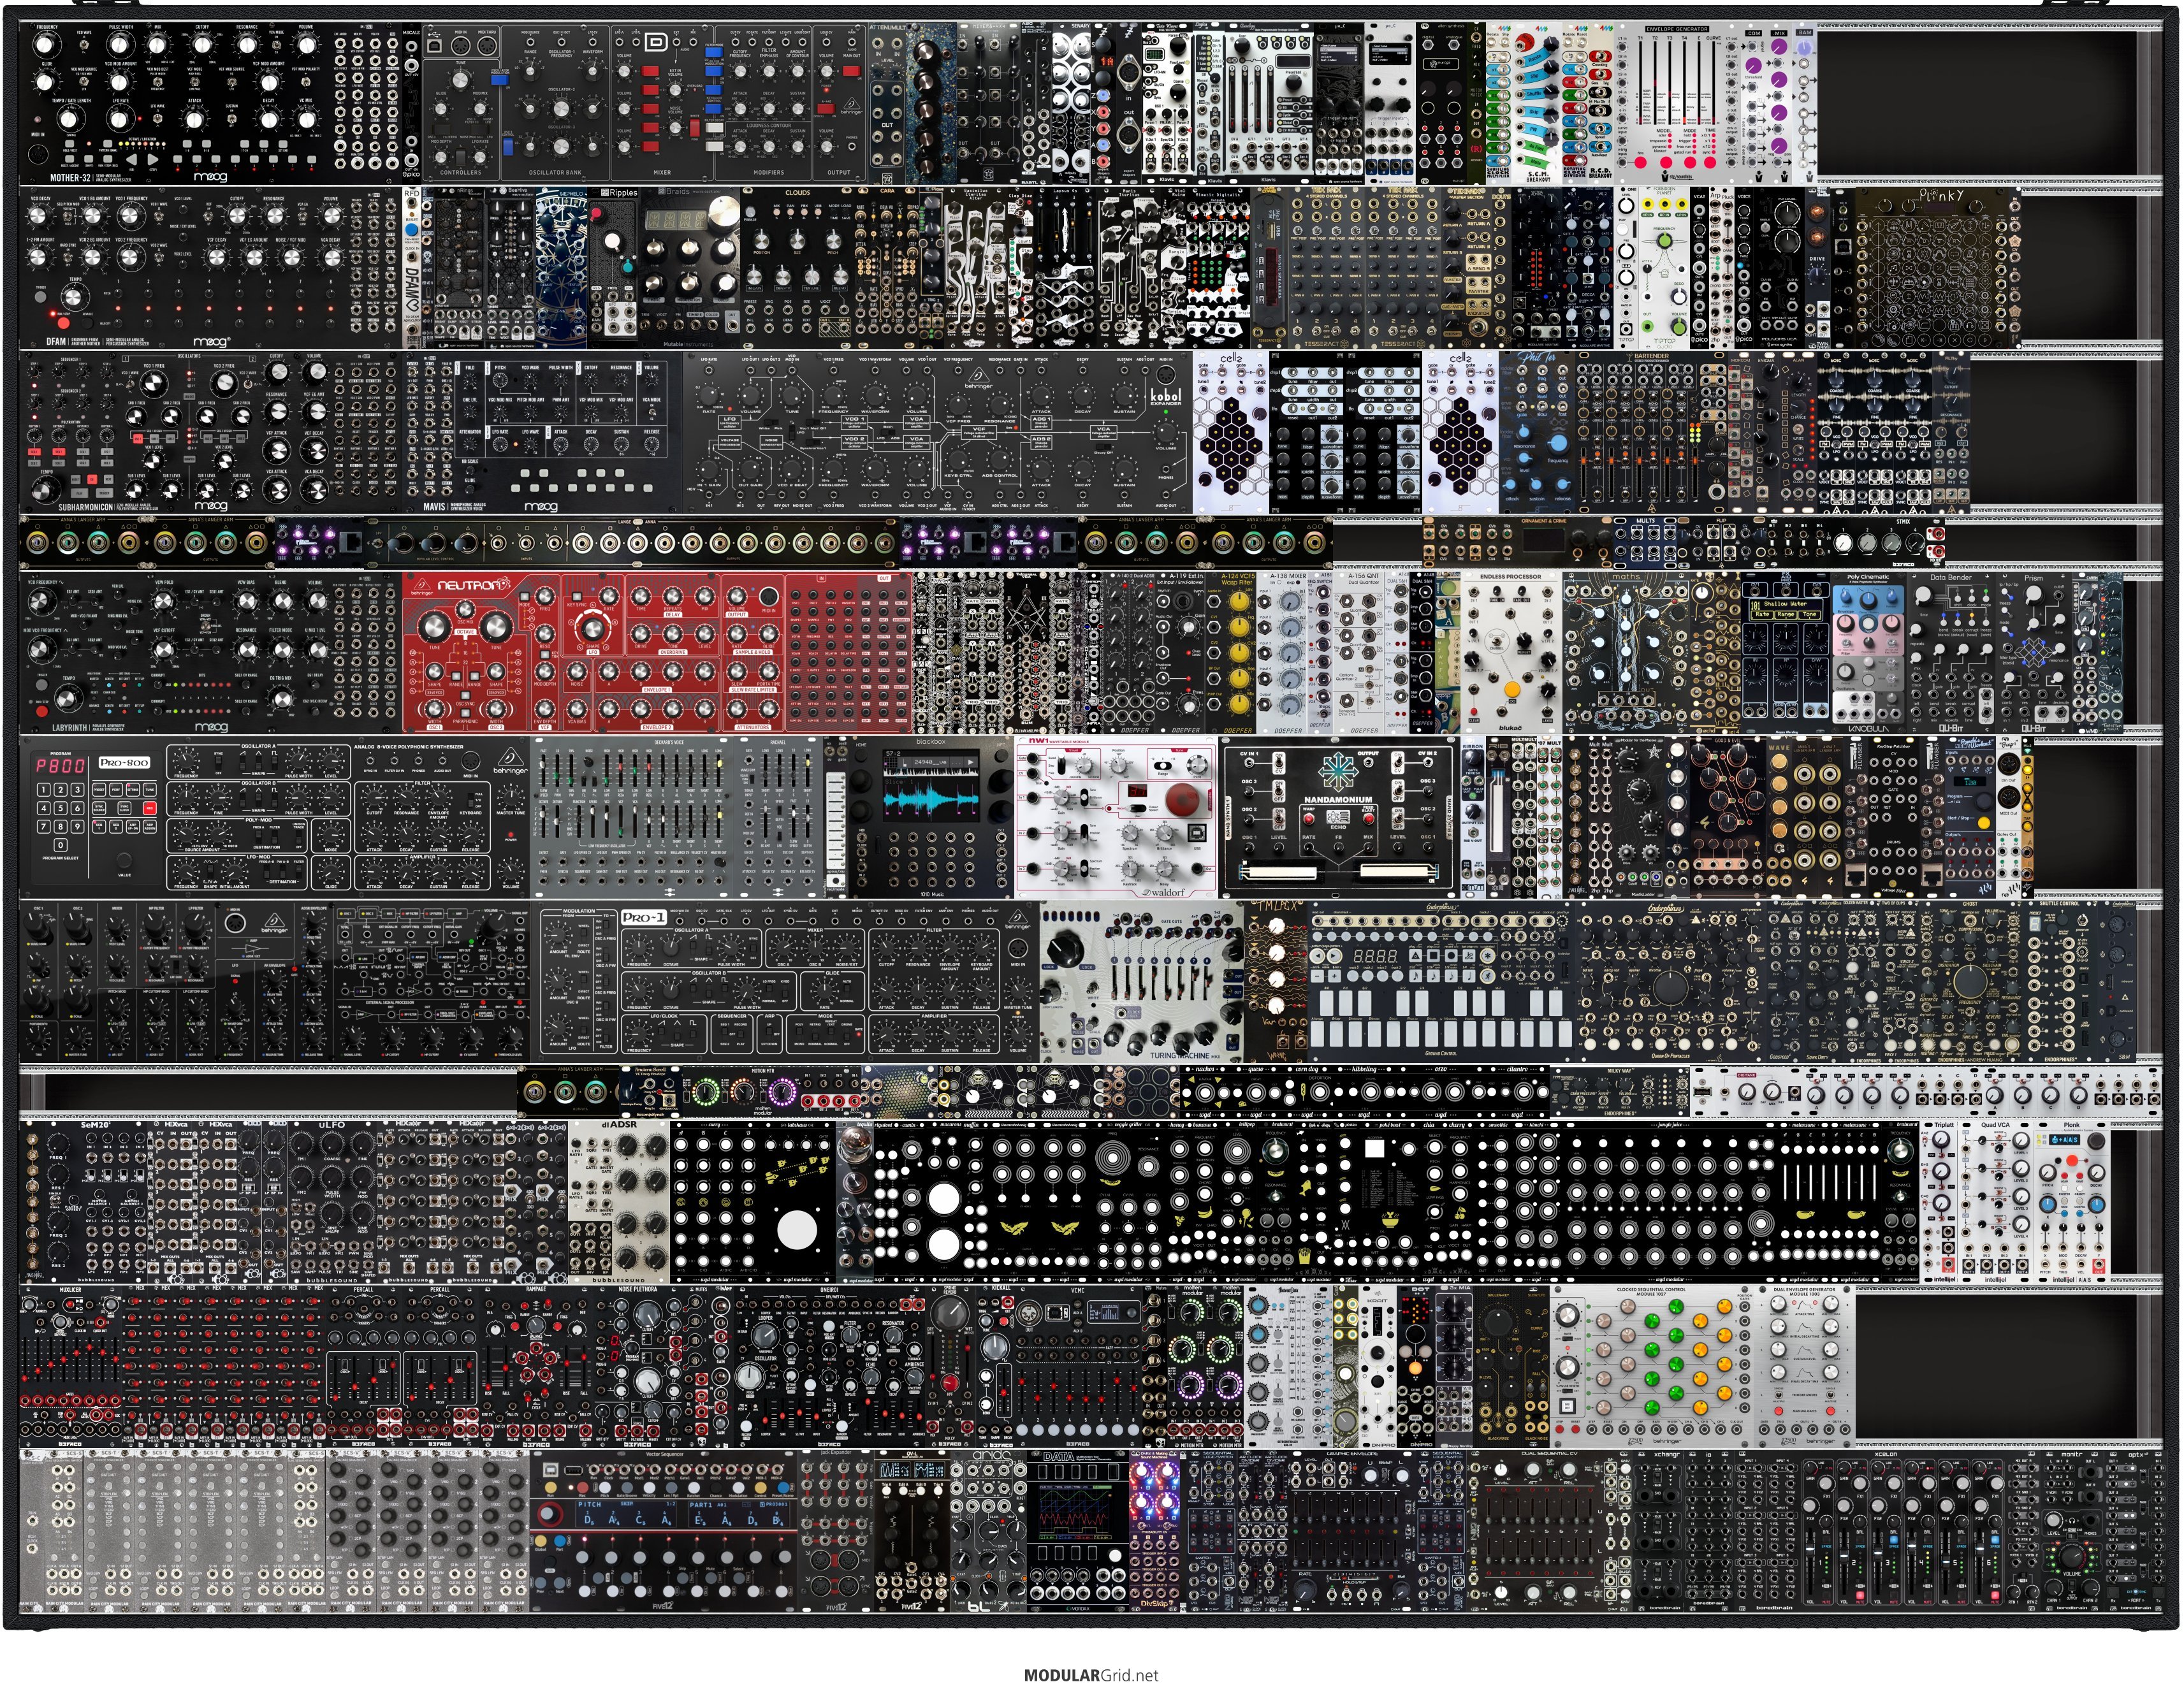Screen dimensions: 2184x1689
Task: Click the Mother-32 FREQUENCY knob
Action: (x=45, y=45)
